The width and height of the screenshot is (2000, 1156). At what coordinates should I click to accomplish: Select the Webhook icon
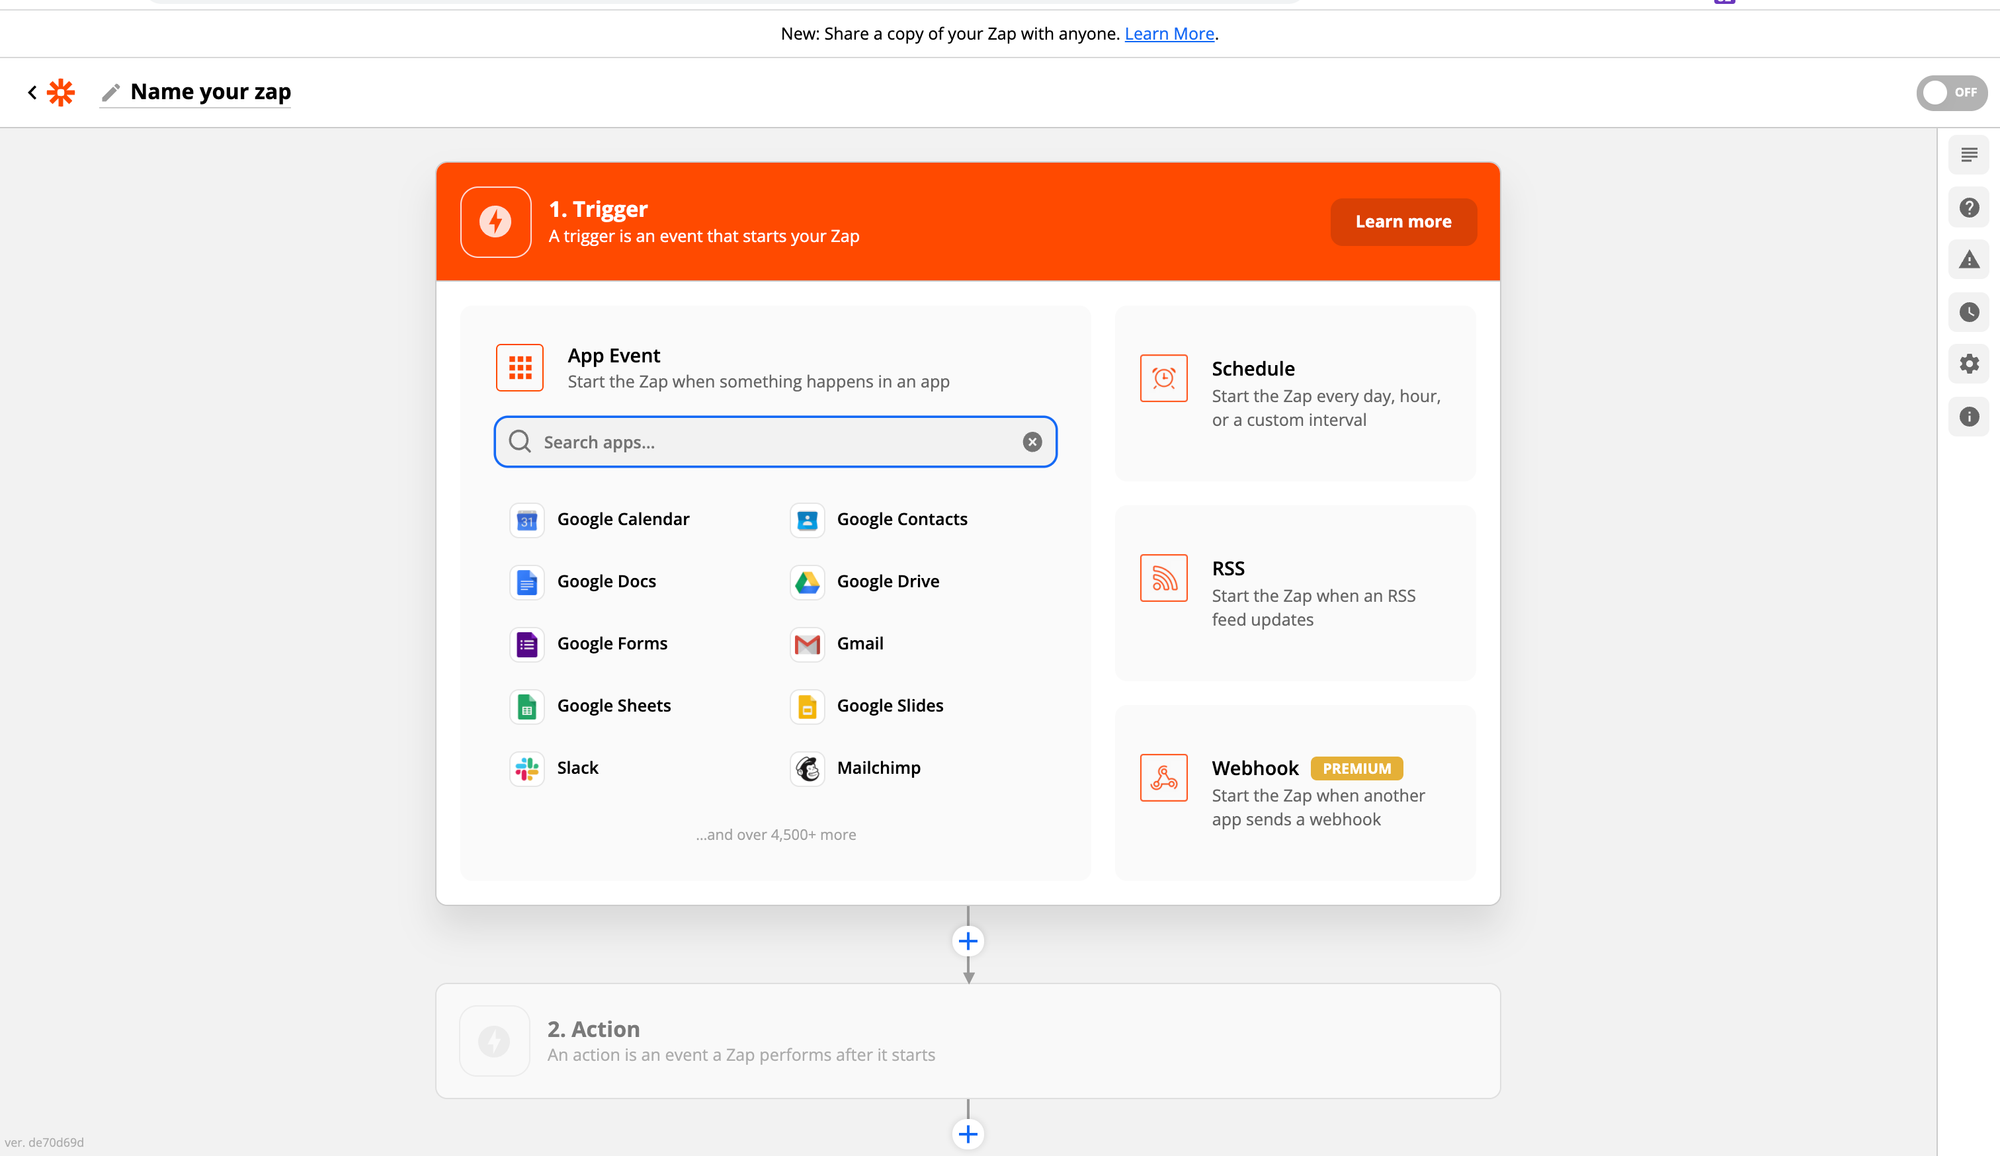[1164, 778]
